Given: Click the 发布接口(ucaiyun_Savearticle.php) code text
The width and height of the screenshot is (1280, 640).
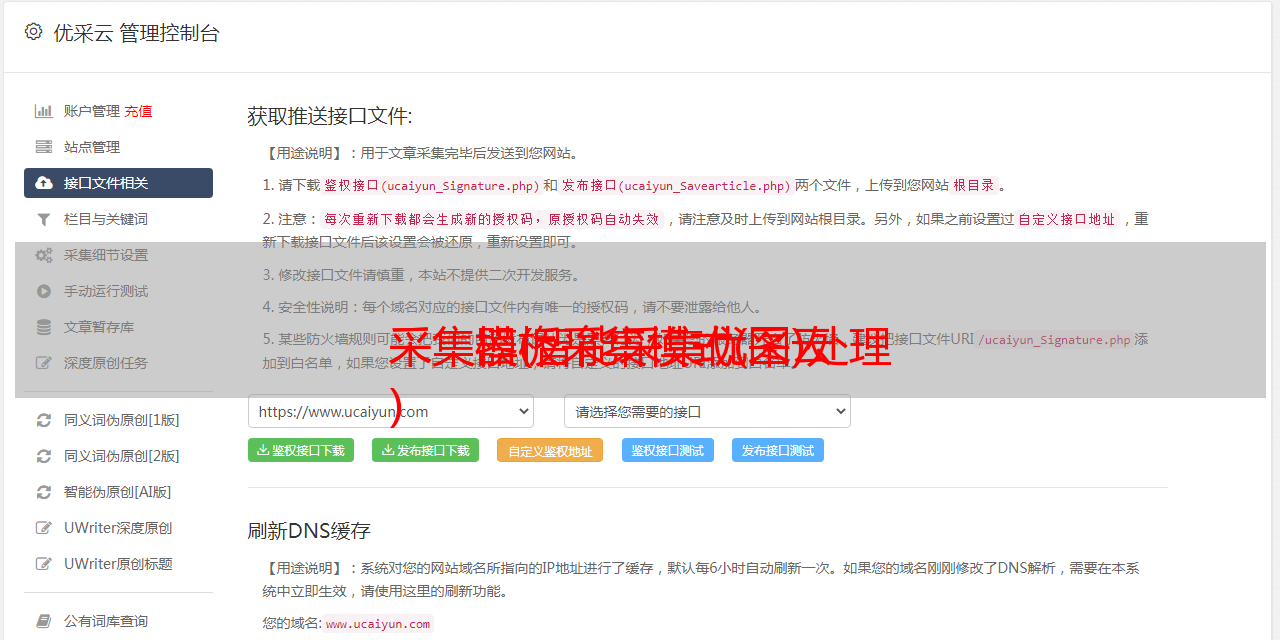Looking at the screenshot, I should [x=676, y=186].
